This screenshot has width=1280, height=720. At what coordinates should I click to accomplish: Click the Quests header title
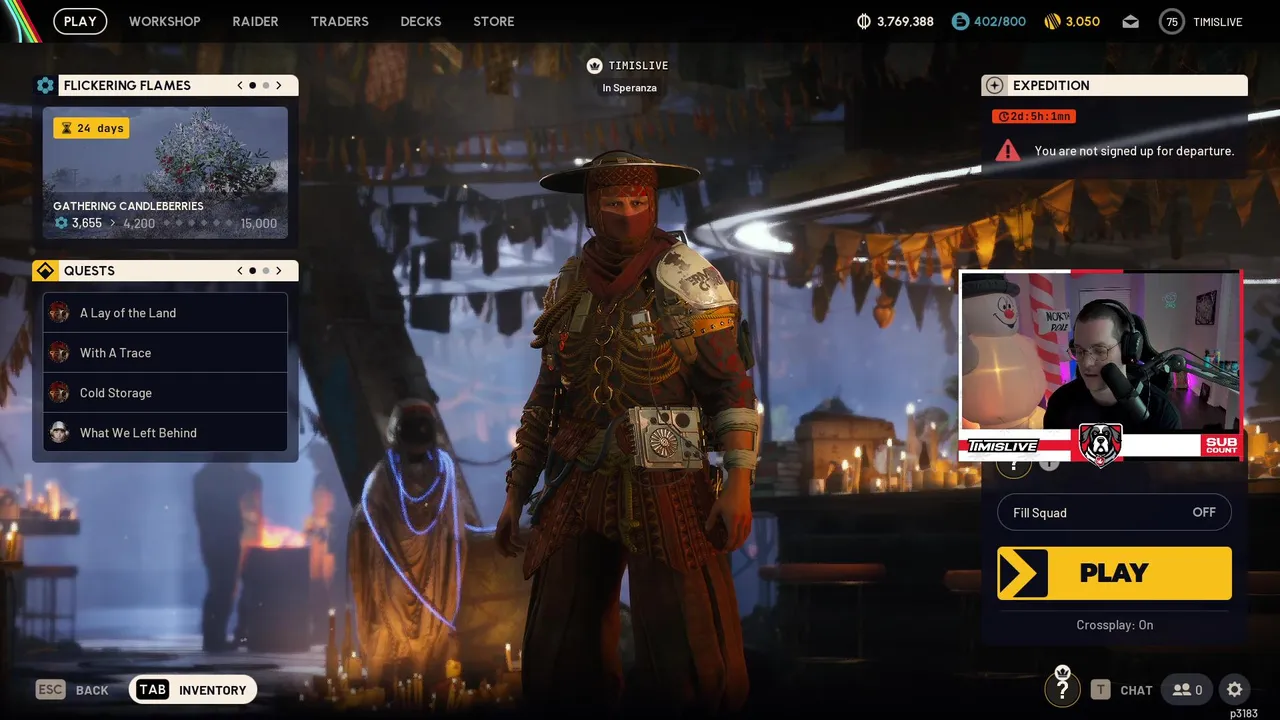89,270
